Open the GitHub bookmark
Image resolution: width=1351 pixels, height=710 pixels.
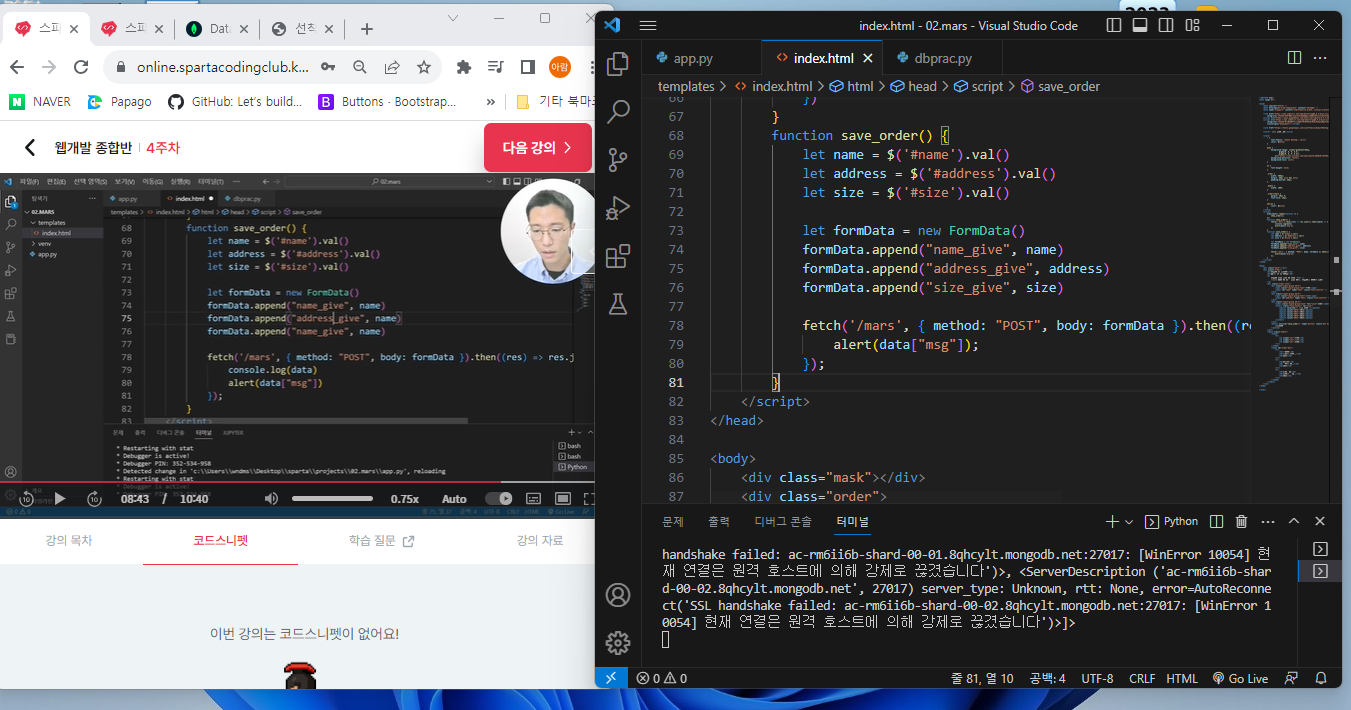[x=235, y=101]
